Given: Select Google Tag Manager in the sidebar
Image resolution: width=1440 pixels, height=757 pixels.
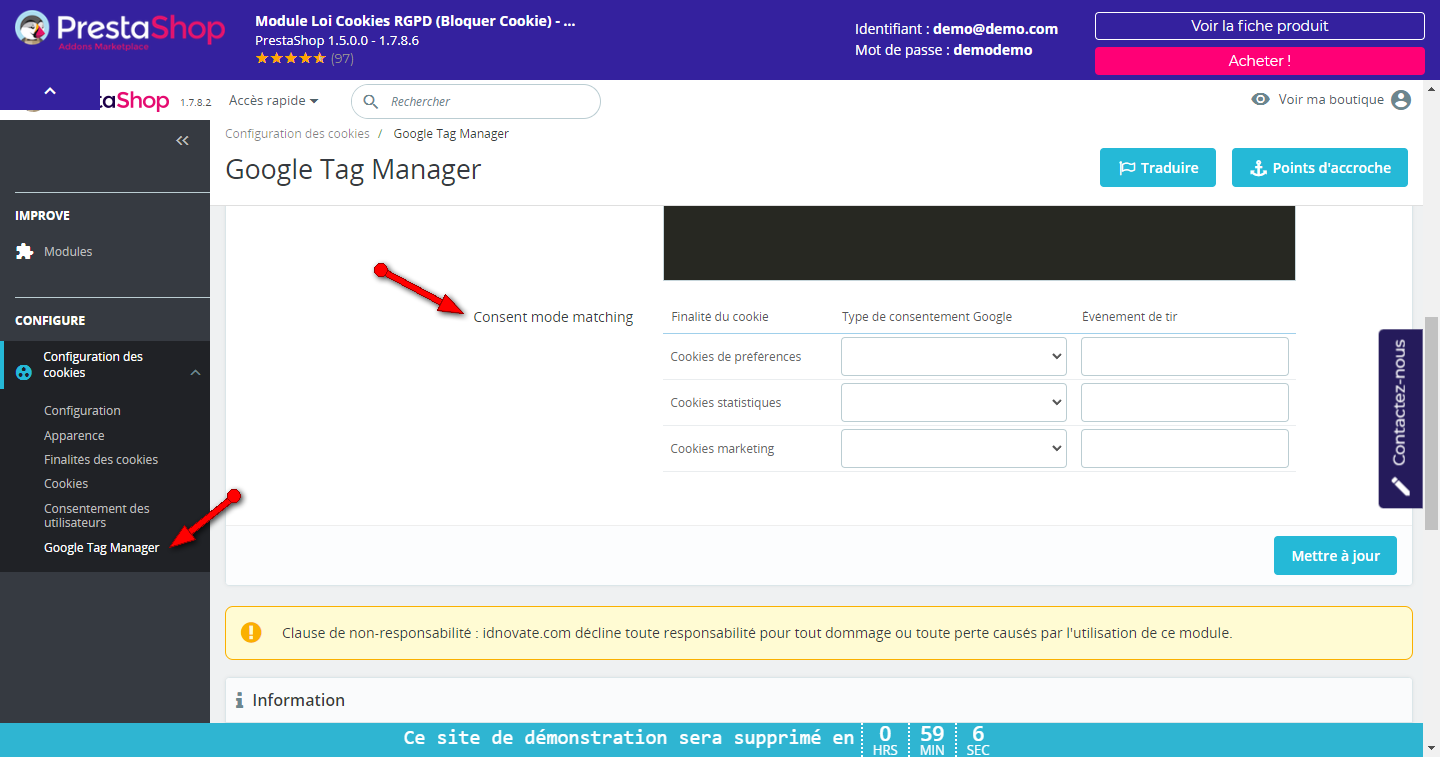Looking at the screenshot, I should tap(101, 548).
